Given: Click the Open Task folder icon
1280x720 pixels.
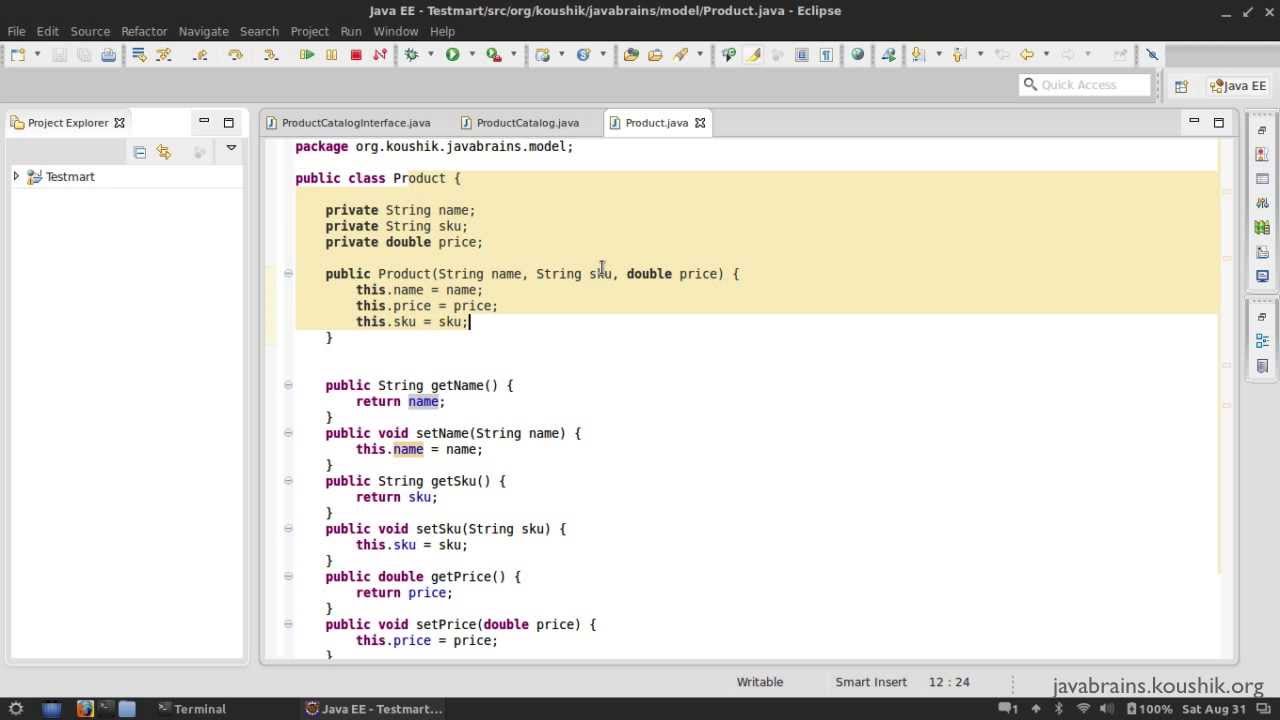Looking at the screenshot, I should pyautogui.click(x=655, y=55).
